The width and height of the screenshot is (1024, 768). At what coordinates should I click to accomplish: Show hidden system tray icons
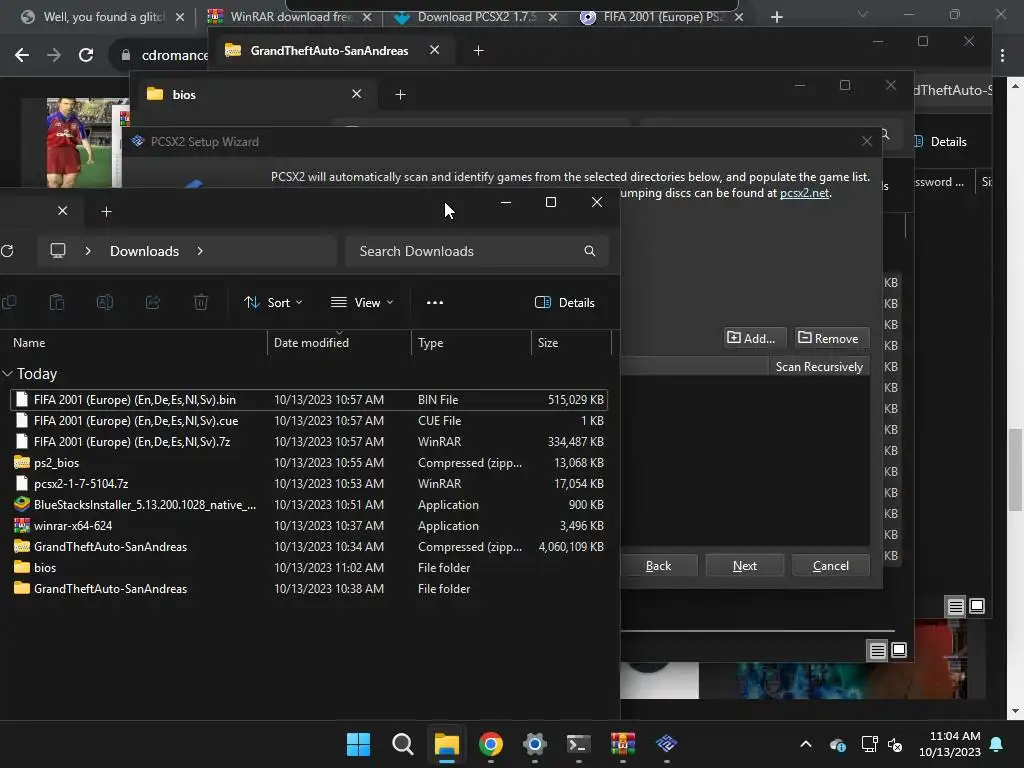[x=806, y=744]
